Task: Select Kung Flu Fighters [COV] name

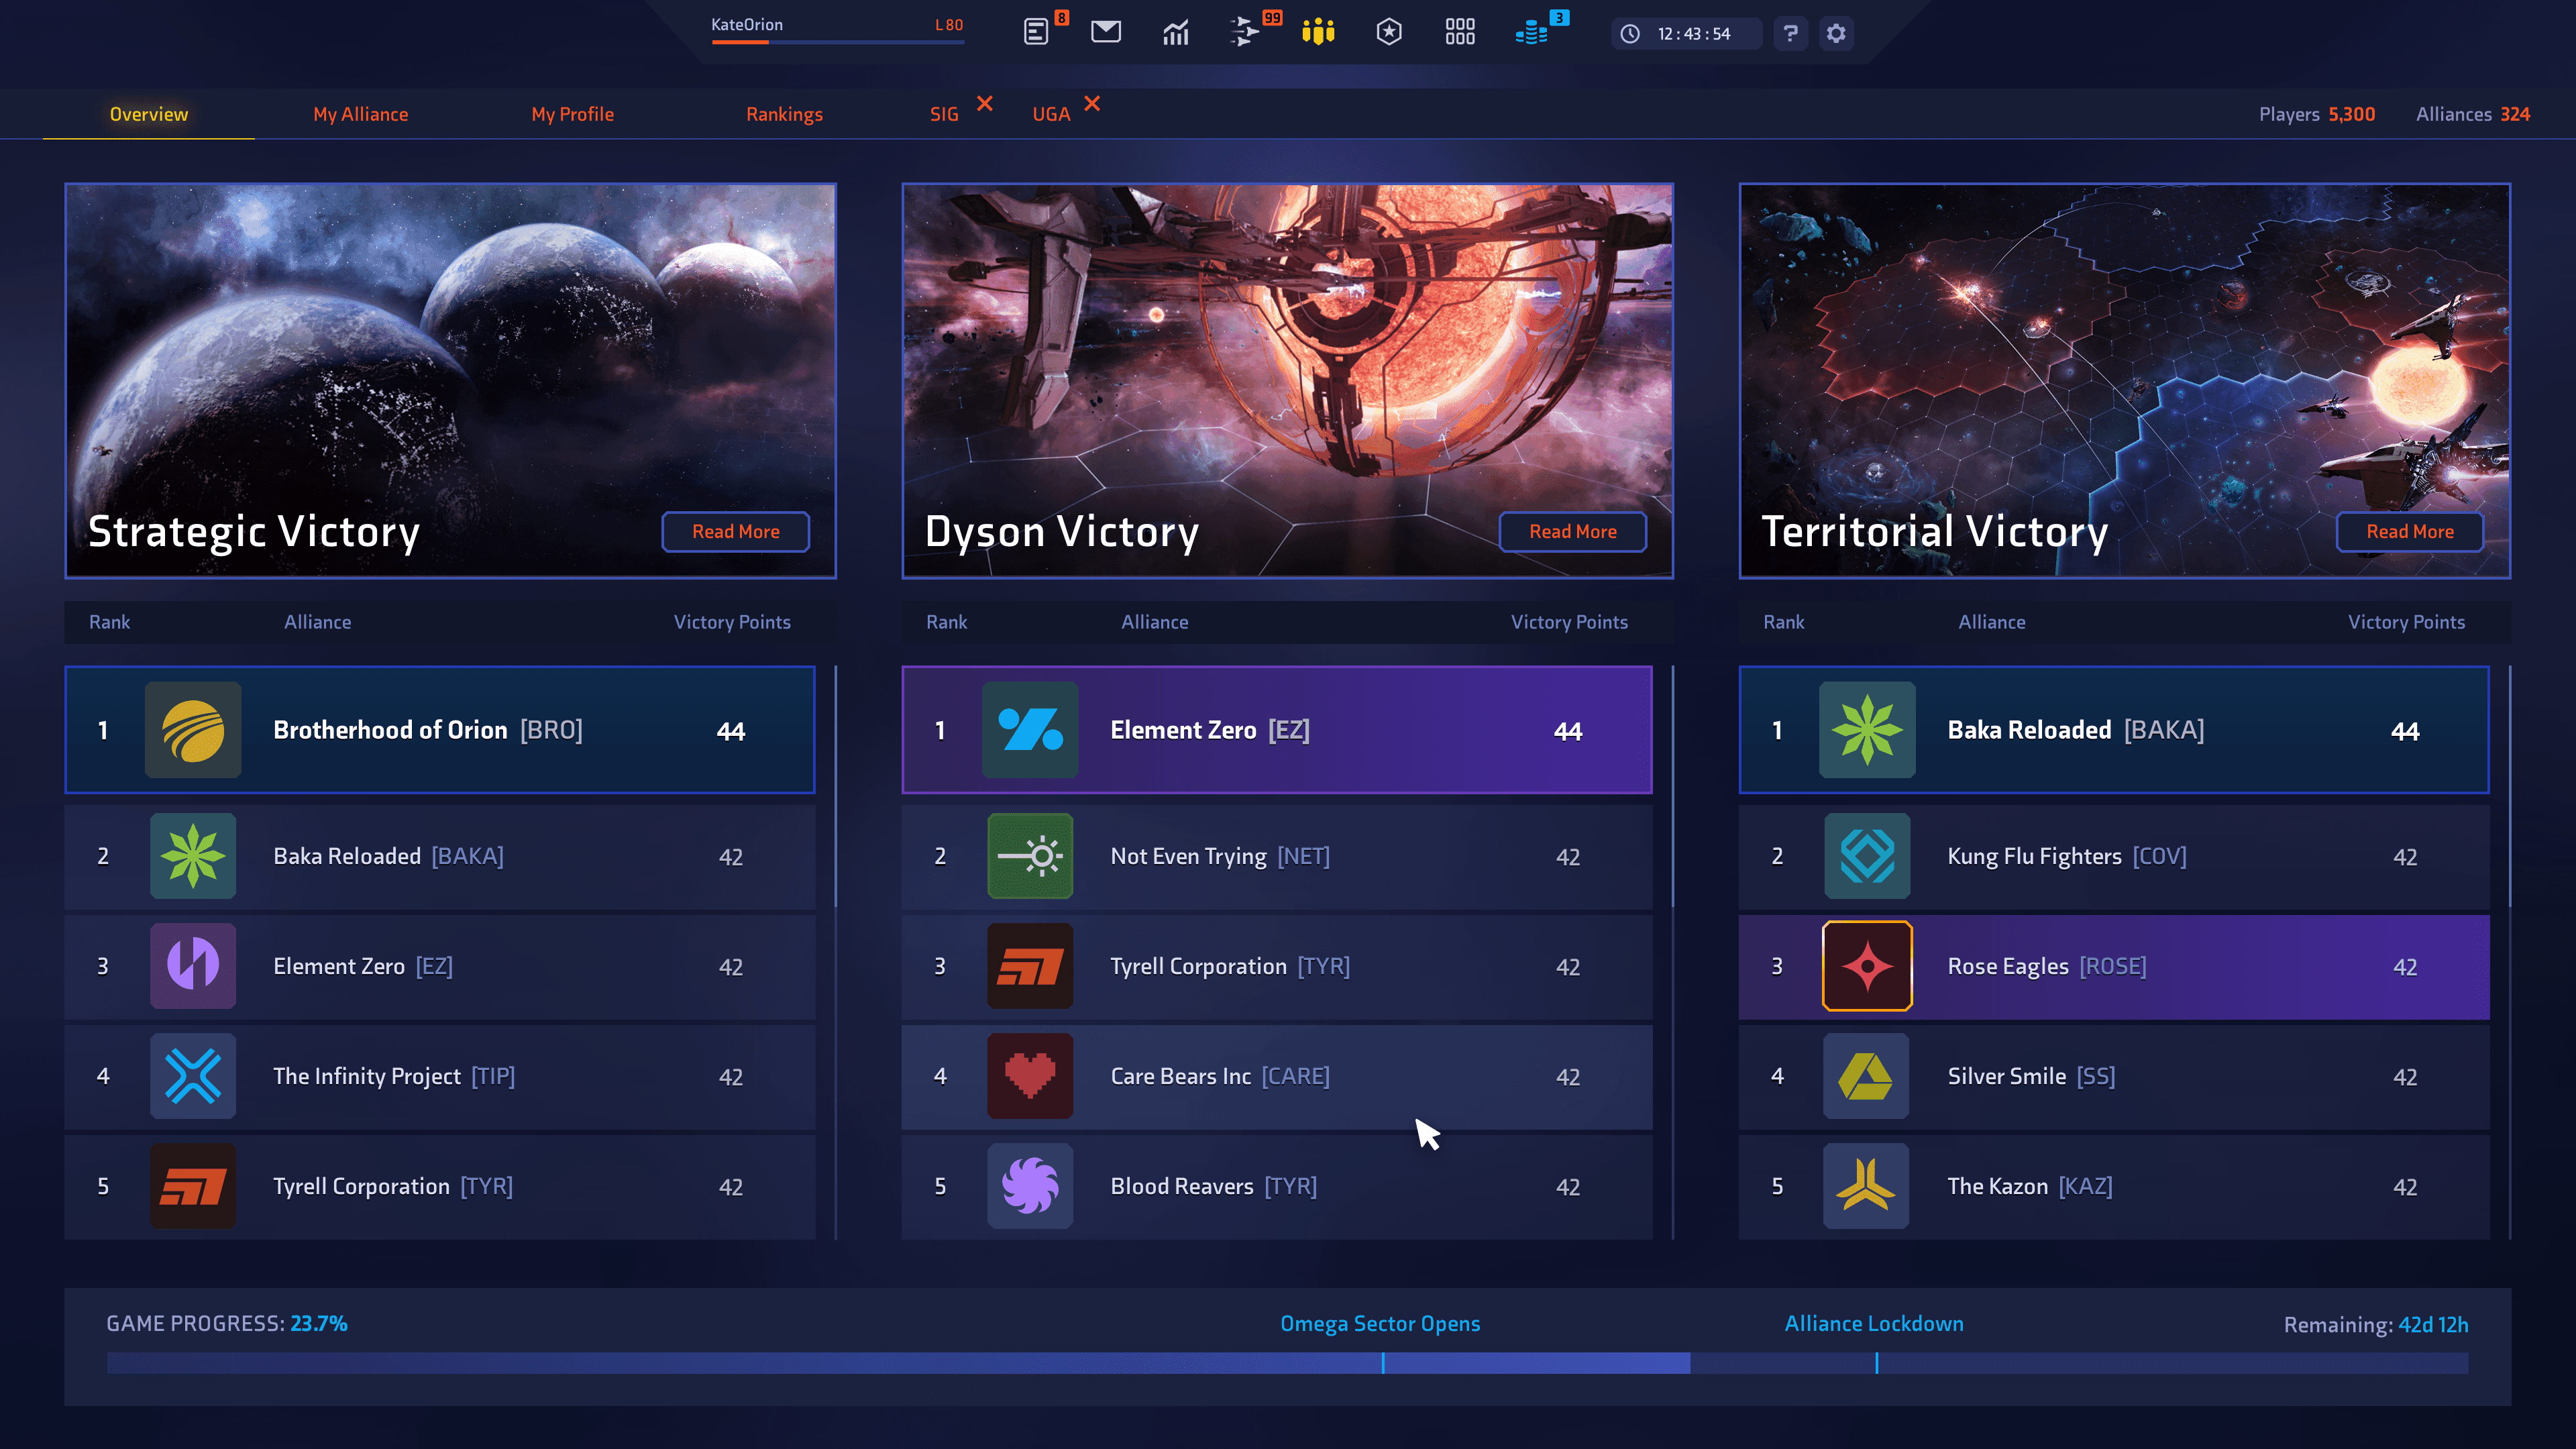Action: pyautogui.click(x=2067, y=856)
